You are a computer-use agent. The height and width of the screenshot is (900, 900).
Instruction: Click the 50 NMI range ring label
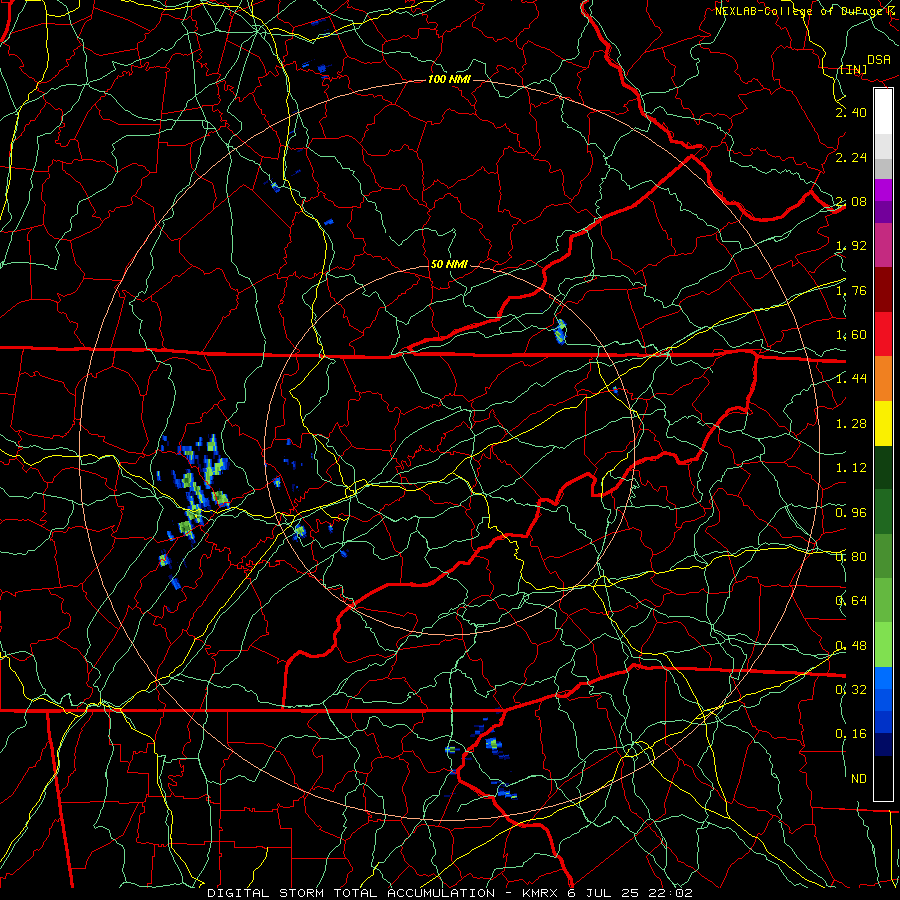[x=449, y=264]
